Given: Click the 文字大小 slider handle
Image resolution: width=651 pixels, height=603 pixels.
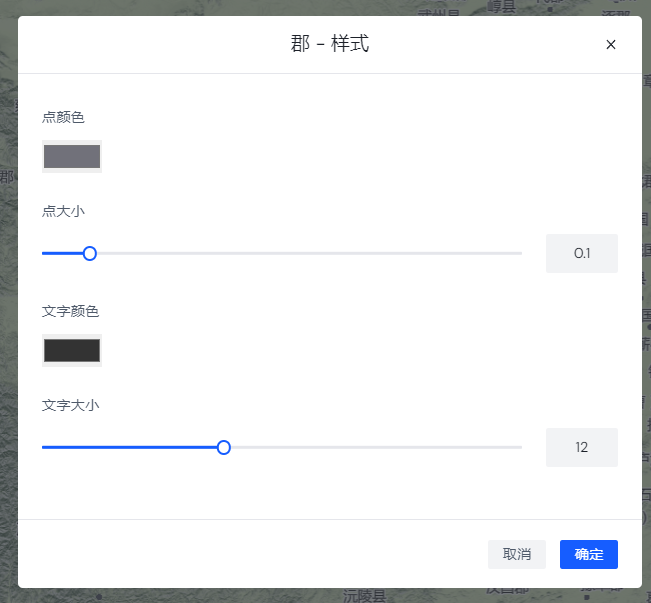Looking at the screenshot, I should 224,448.
